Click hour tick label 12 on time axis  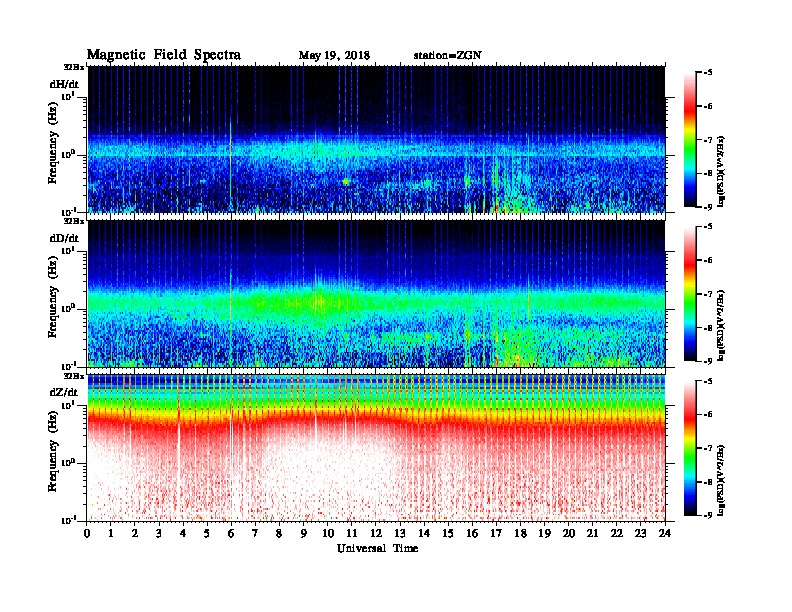376,534
